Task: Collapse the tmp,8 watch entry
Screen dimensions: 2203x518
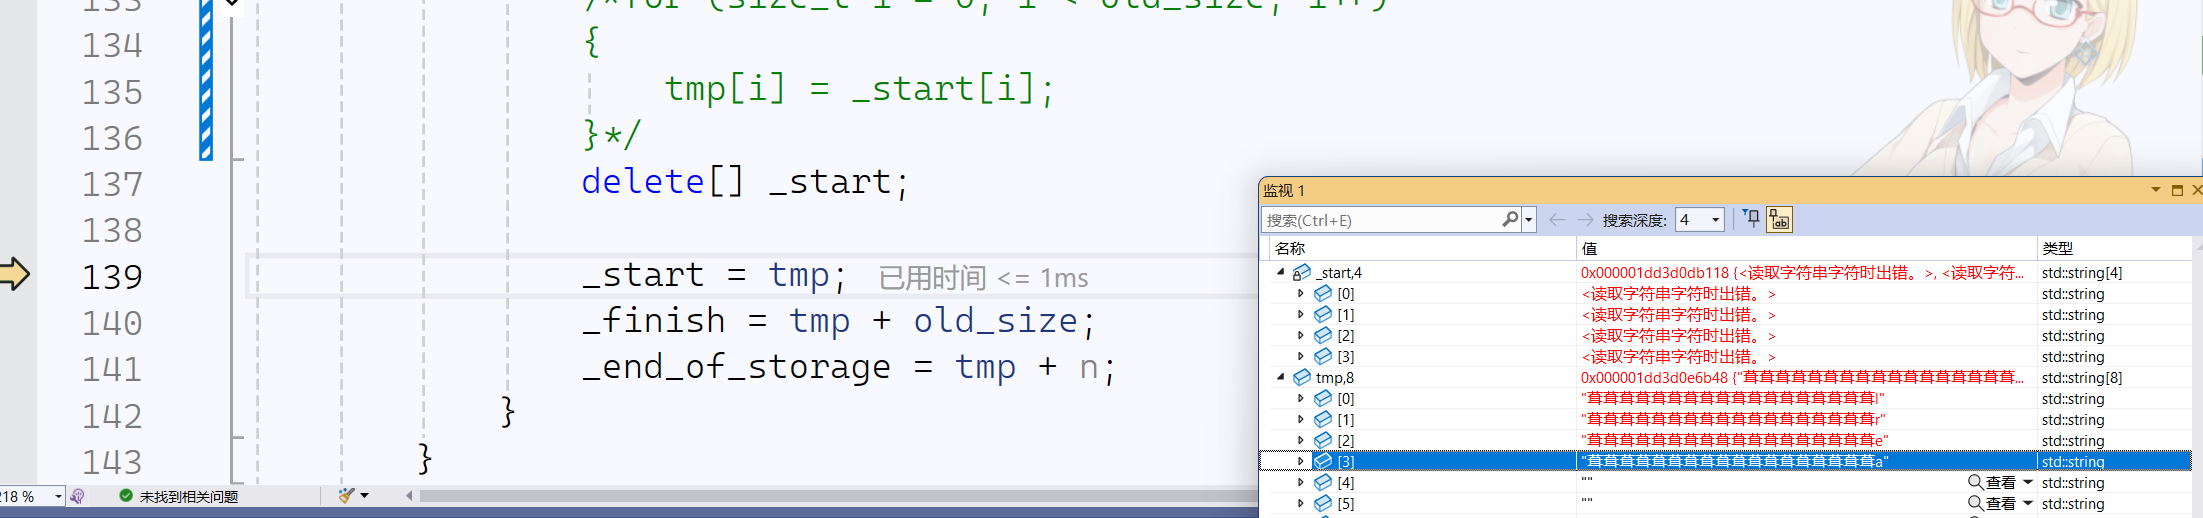Action: [1281, 377]
